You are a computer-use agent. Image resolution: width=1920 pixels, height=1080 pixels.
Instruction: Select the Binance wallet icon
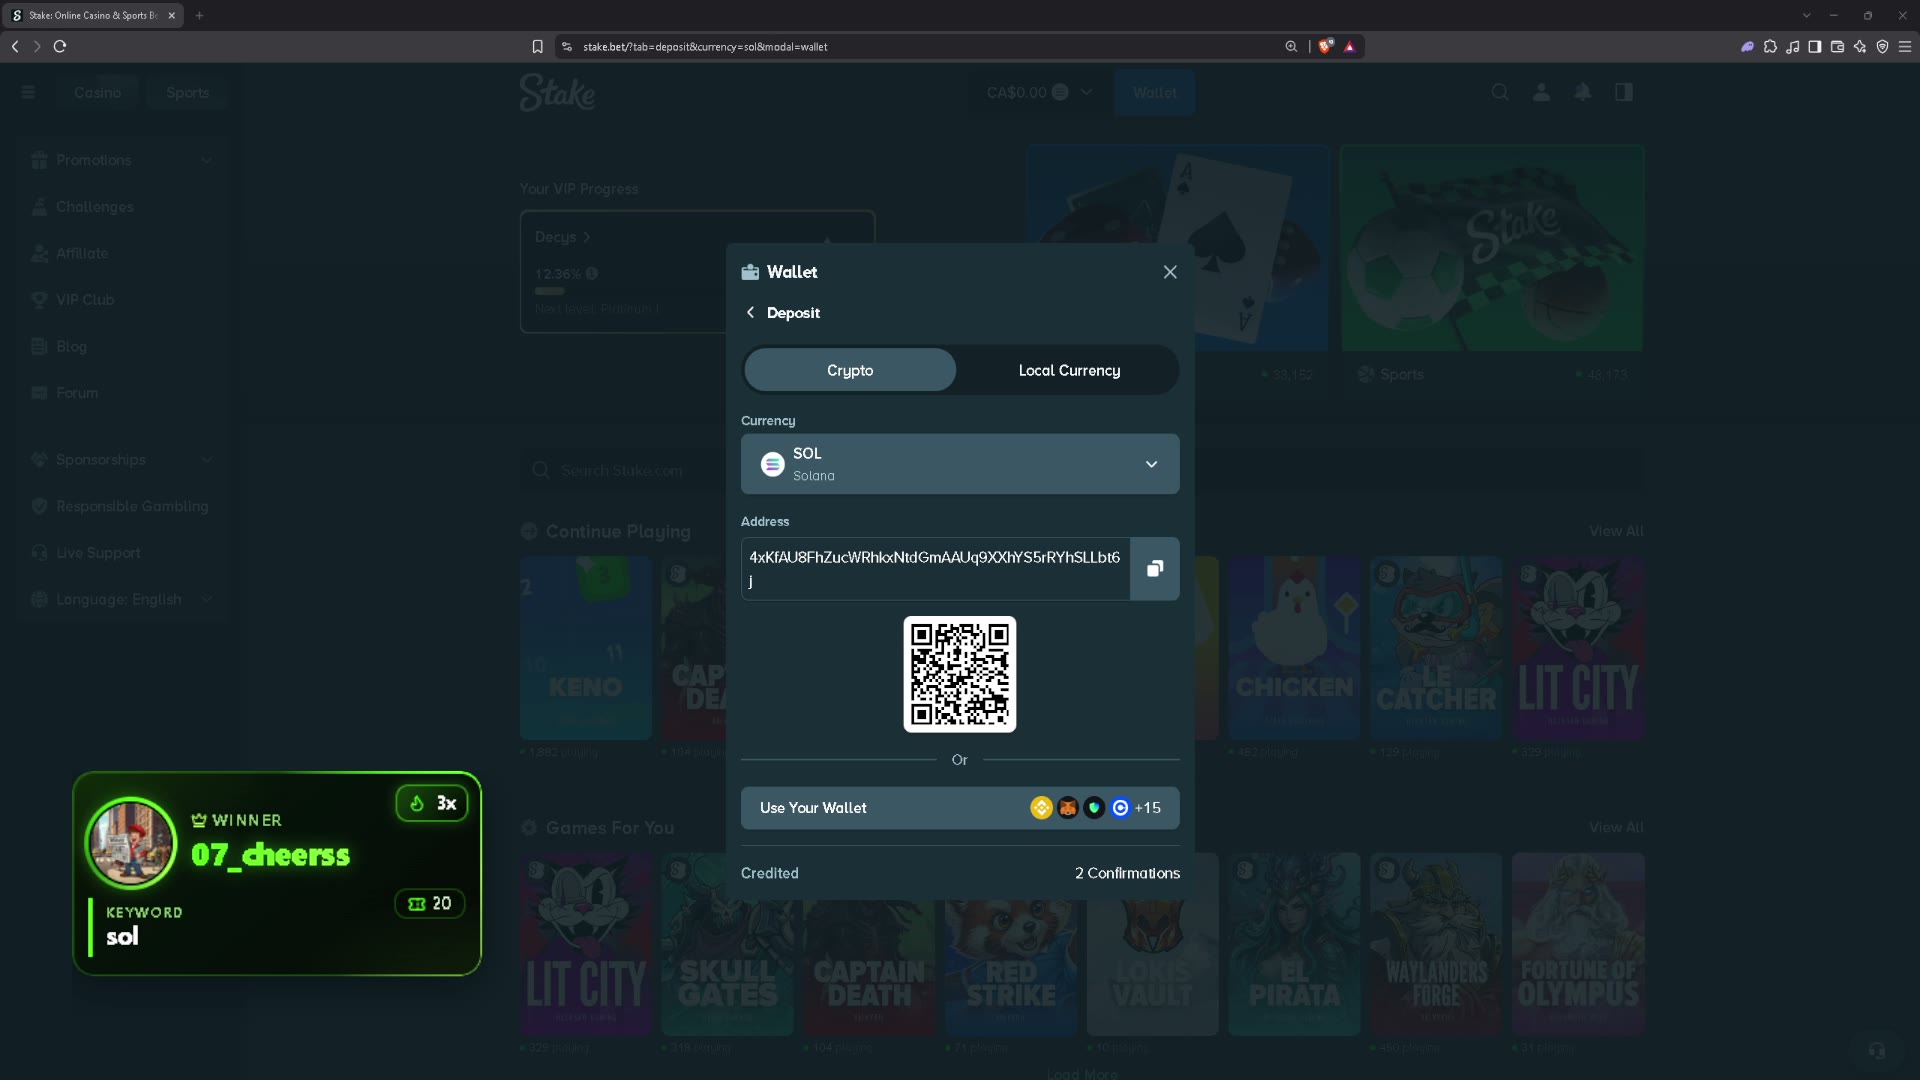[1041, 808]
